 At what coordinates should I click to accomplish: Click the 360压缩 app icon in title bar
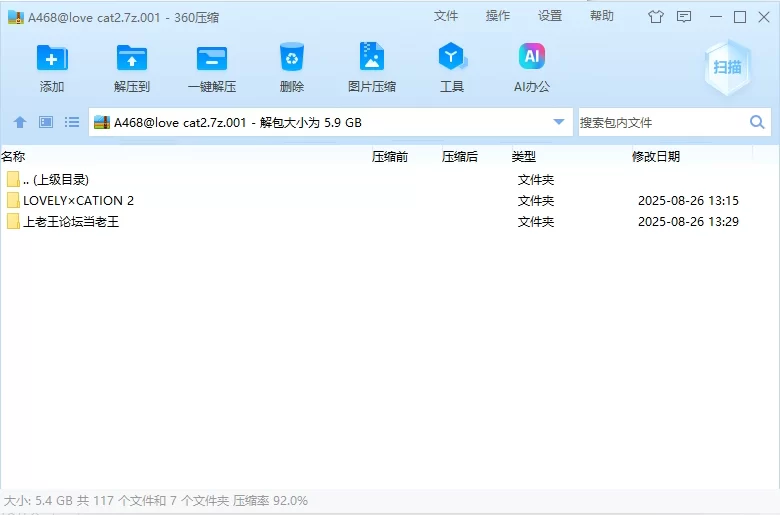coord(15,17)
